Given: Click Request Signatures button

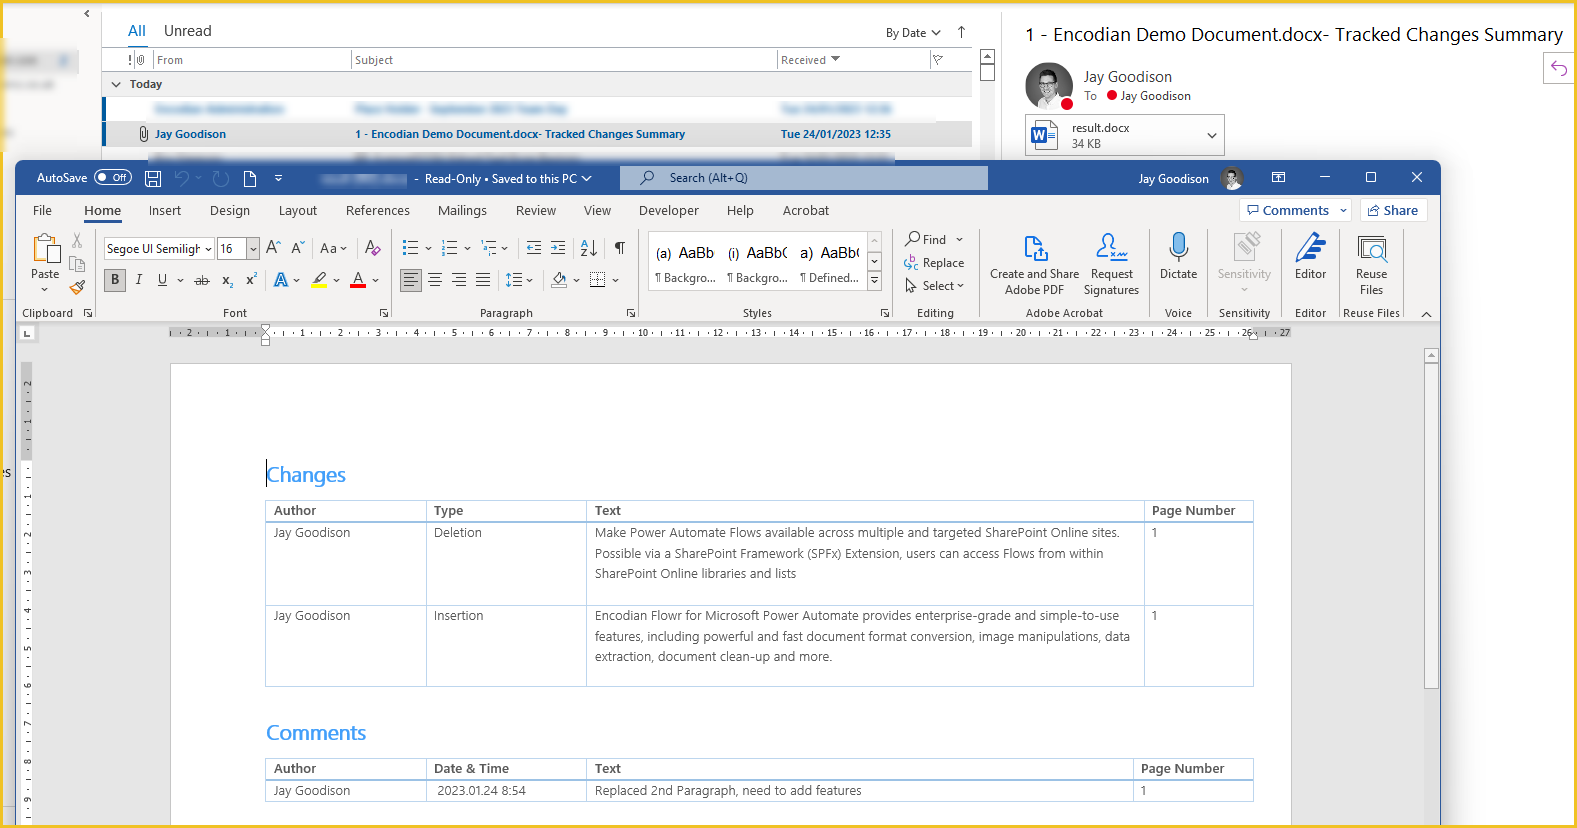Looking at the screenshot, I should coord(1111,265).
